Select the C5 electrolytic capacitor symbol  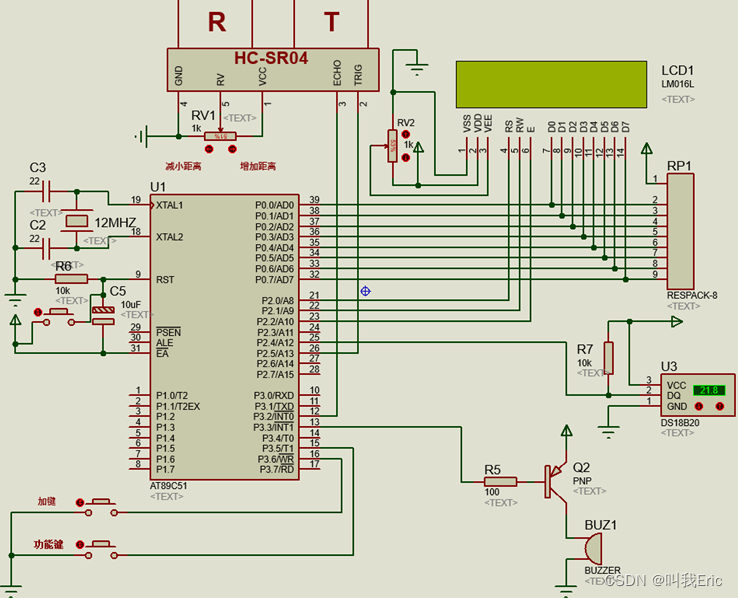[103, 316]
